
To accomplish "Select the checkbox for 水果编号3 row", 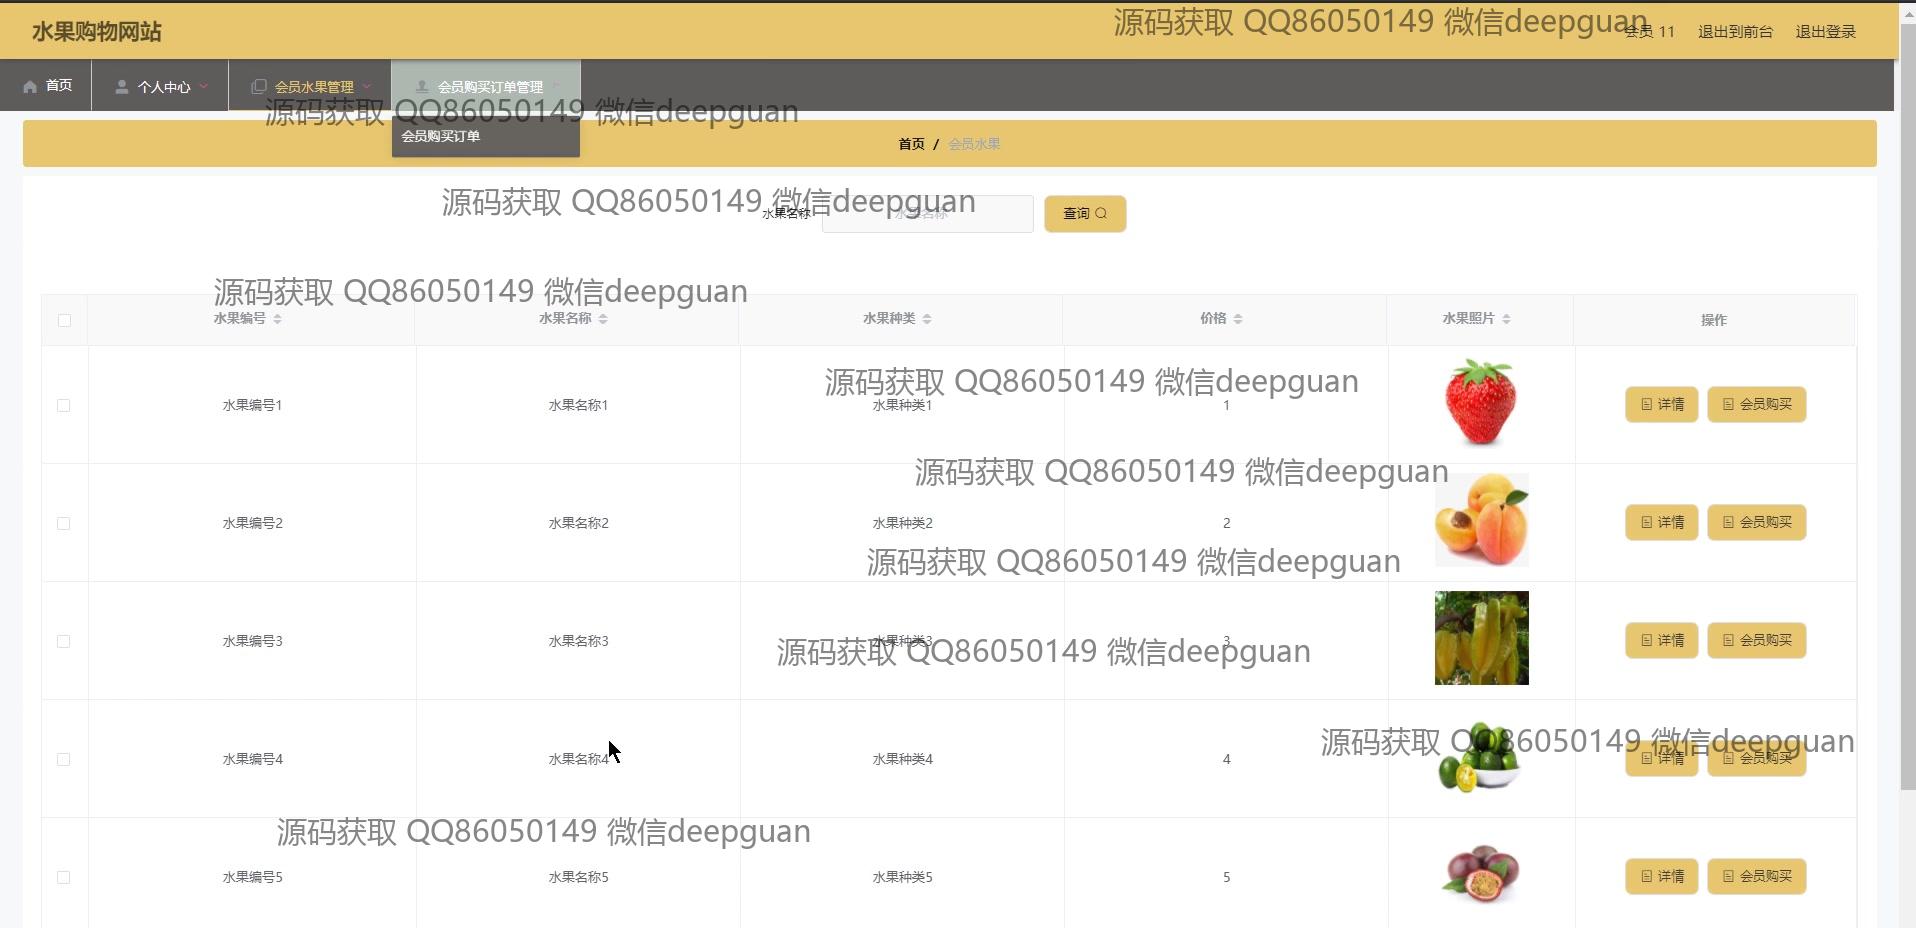I will (64, 641).
